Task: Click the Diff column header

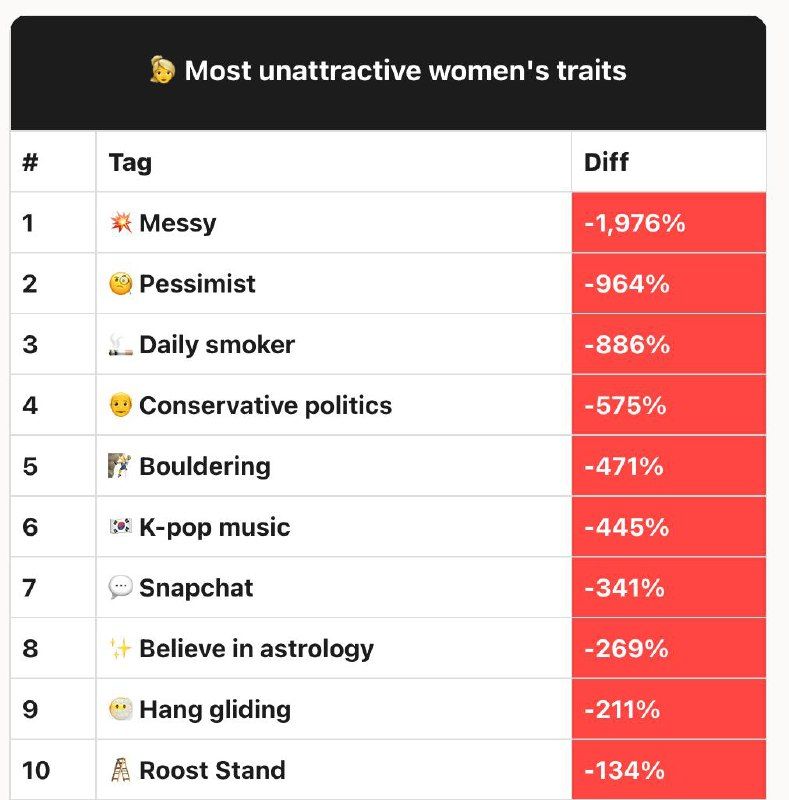Action: coord(606,162)
